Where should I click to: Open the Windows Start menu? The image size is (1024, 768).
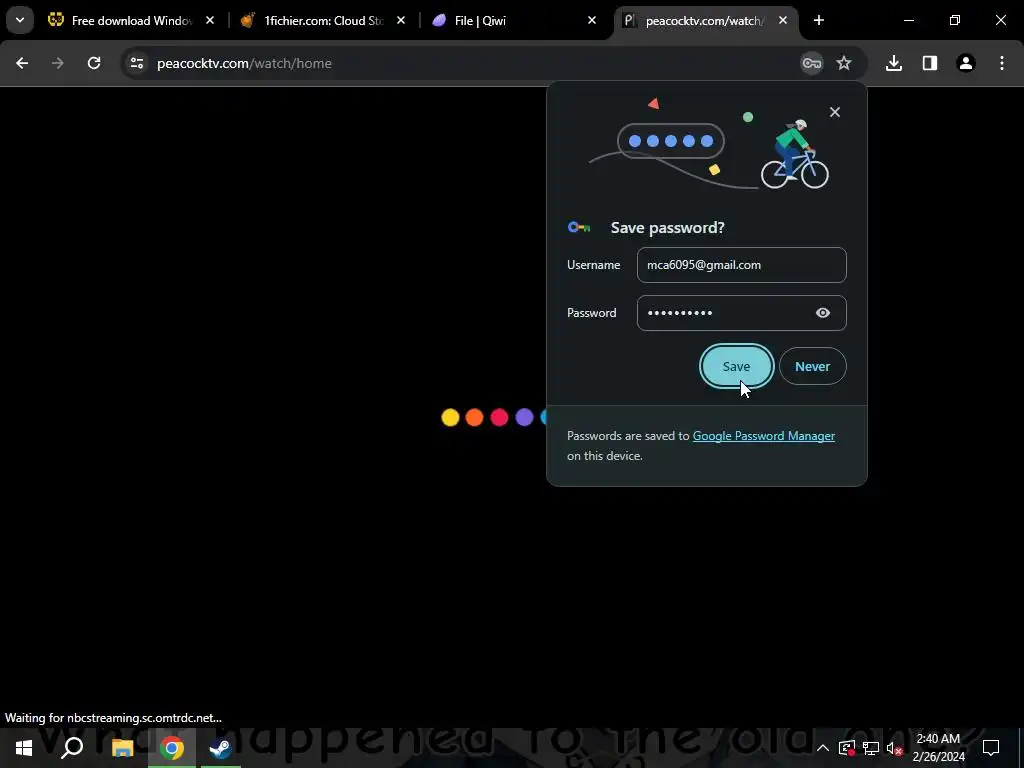click(24, 748)
